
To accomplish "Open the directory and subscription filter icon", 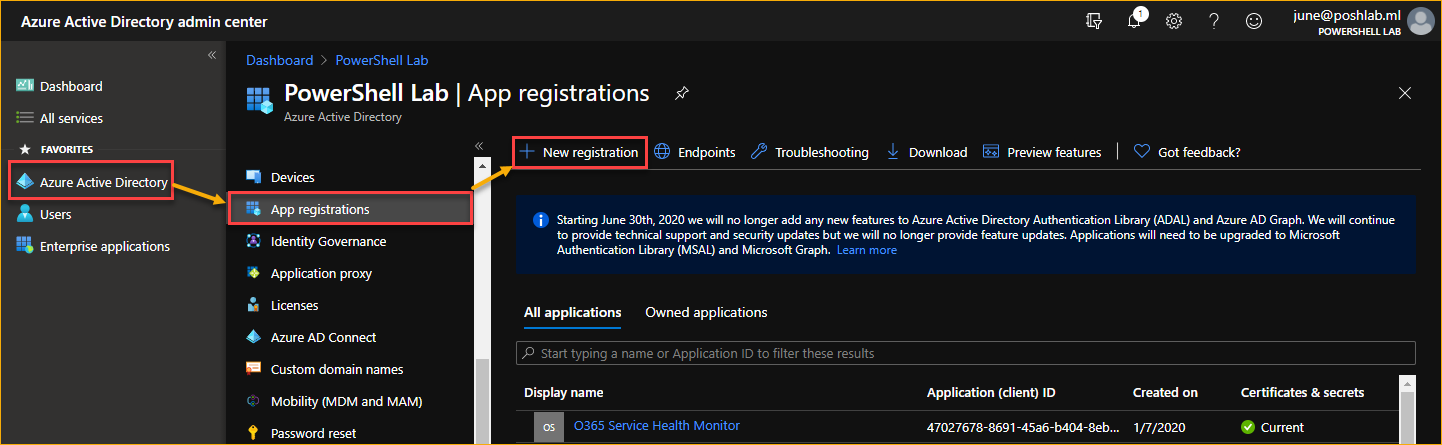I will click(x=1094, y=21).
